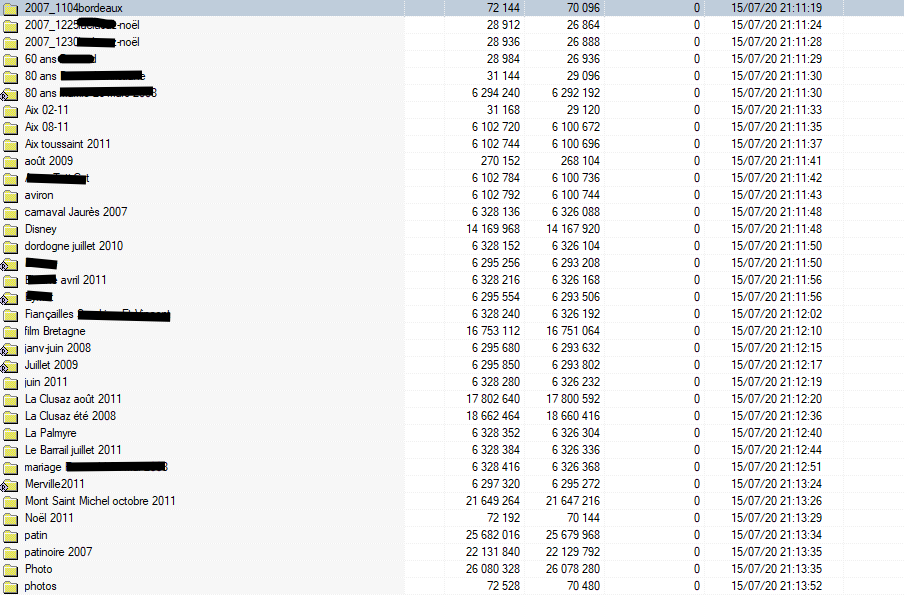The width and height of the screenshot is (904, 595).
Task: Click the shortcut folder icon beside Juillet 2009
Action: point(11,365)
